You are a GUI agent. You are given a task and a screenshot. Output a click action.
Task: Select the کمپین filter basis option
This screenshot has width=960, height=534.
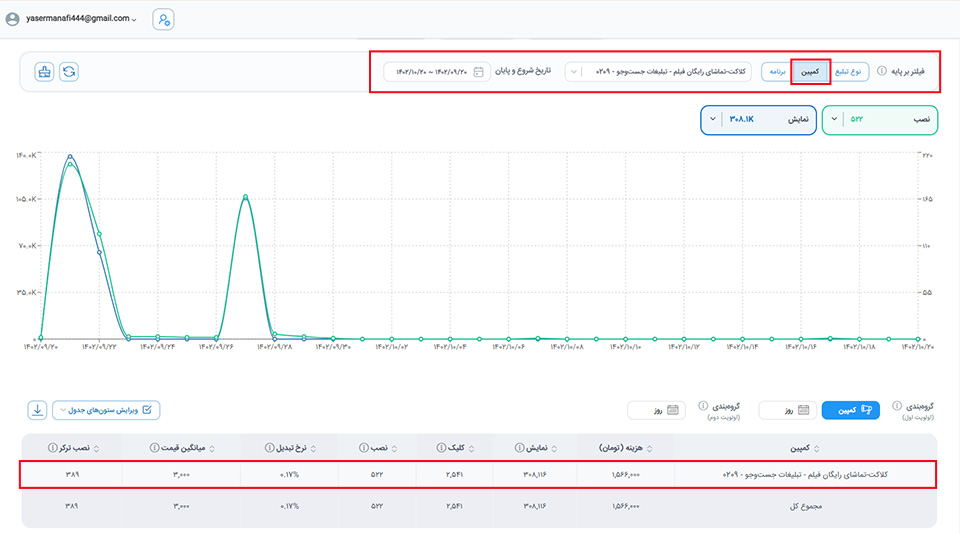pos(811,72)
